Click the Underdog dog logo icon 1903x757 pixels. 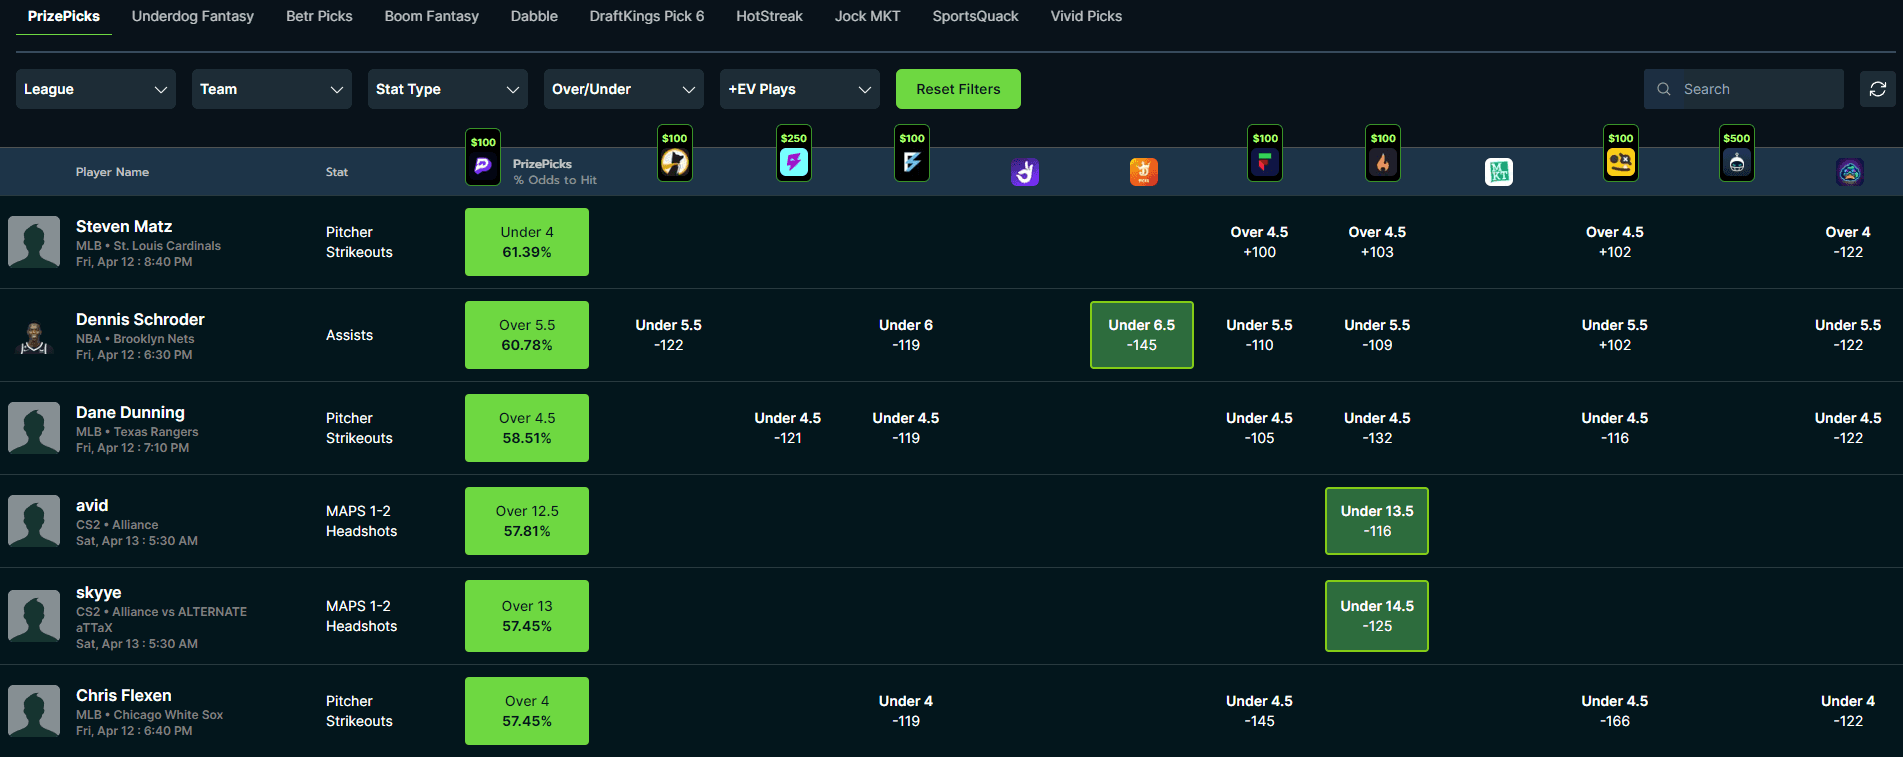coord(674,162)
